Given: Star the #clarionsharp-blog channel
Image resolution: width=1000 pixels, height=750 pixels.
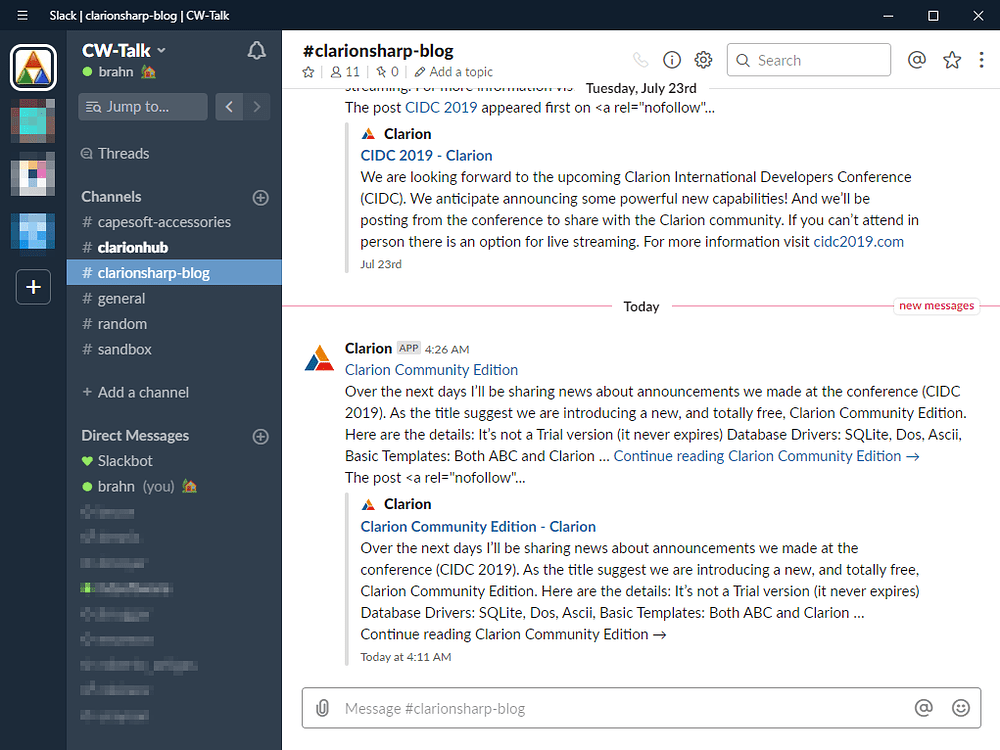Looking at the screenshot, I should pos(308,72).
